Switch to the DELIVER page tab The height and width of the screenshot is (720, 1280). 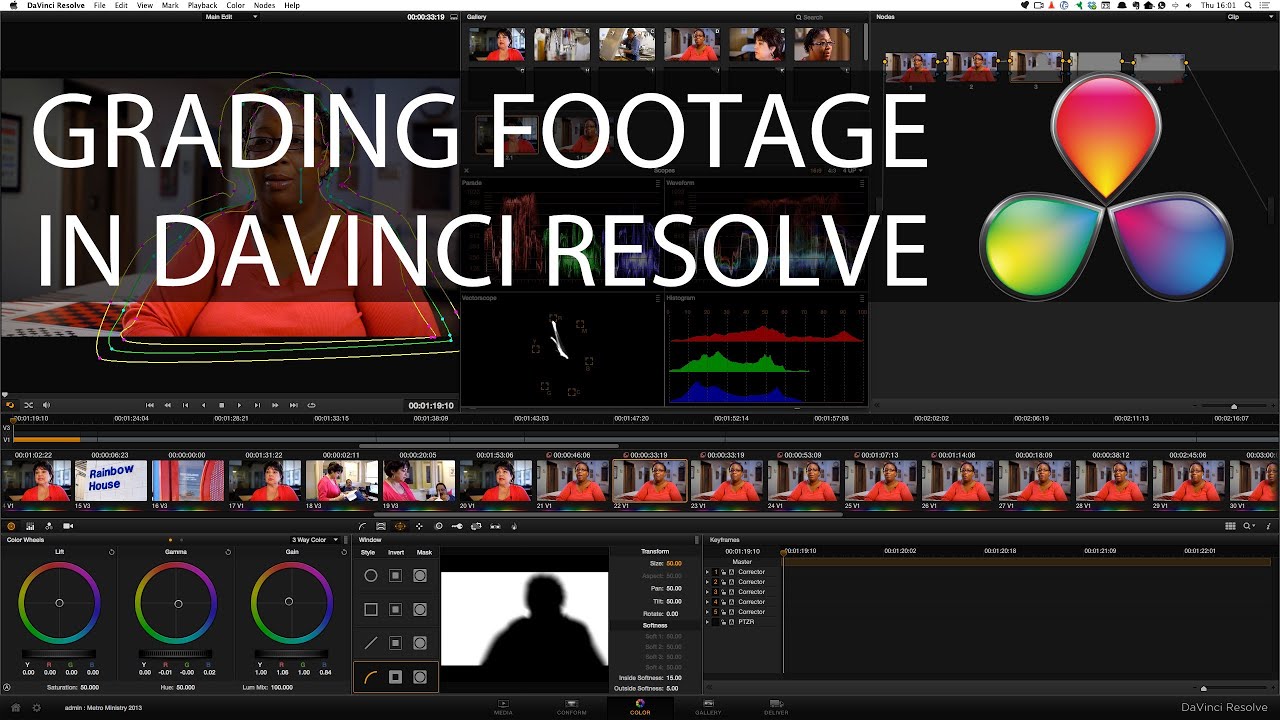pyautogui.click(x=776, y=707)
